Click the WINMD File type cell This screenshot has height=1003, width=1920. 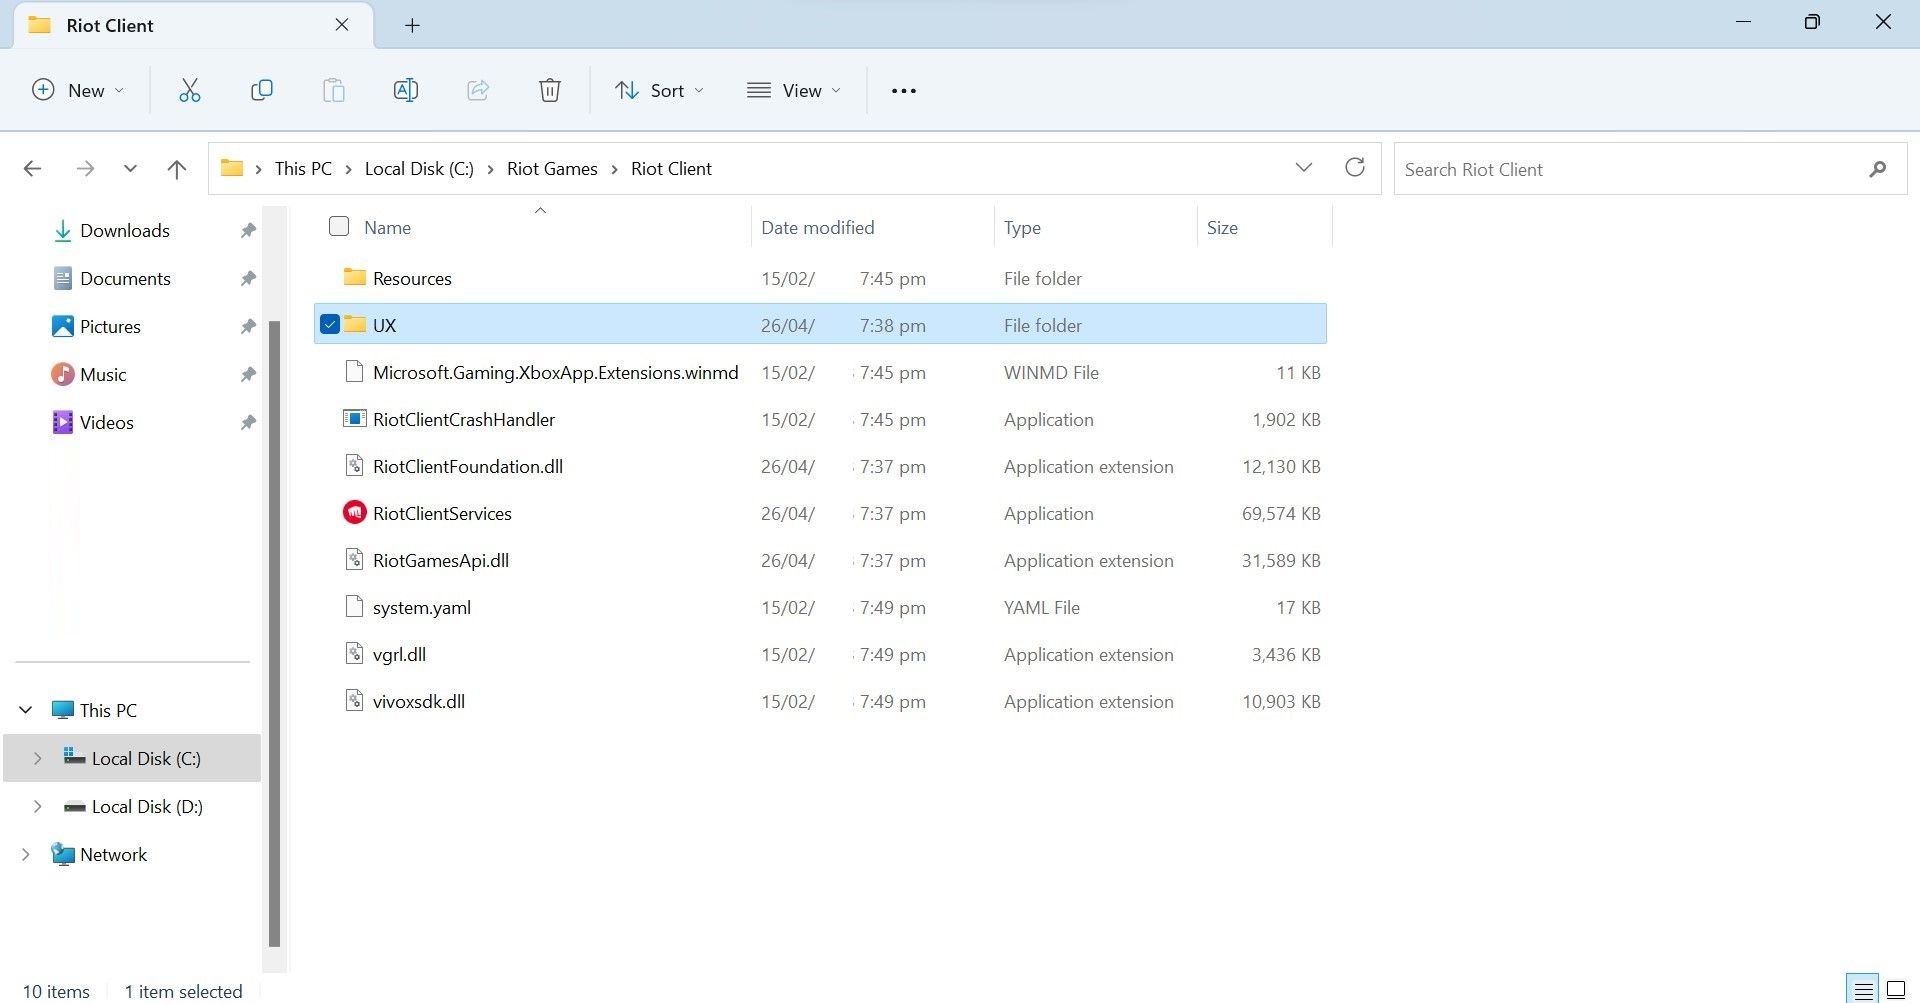(x=1051, y=372)
